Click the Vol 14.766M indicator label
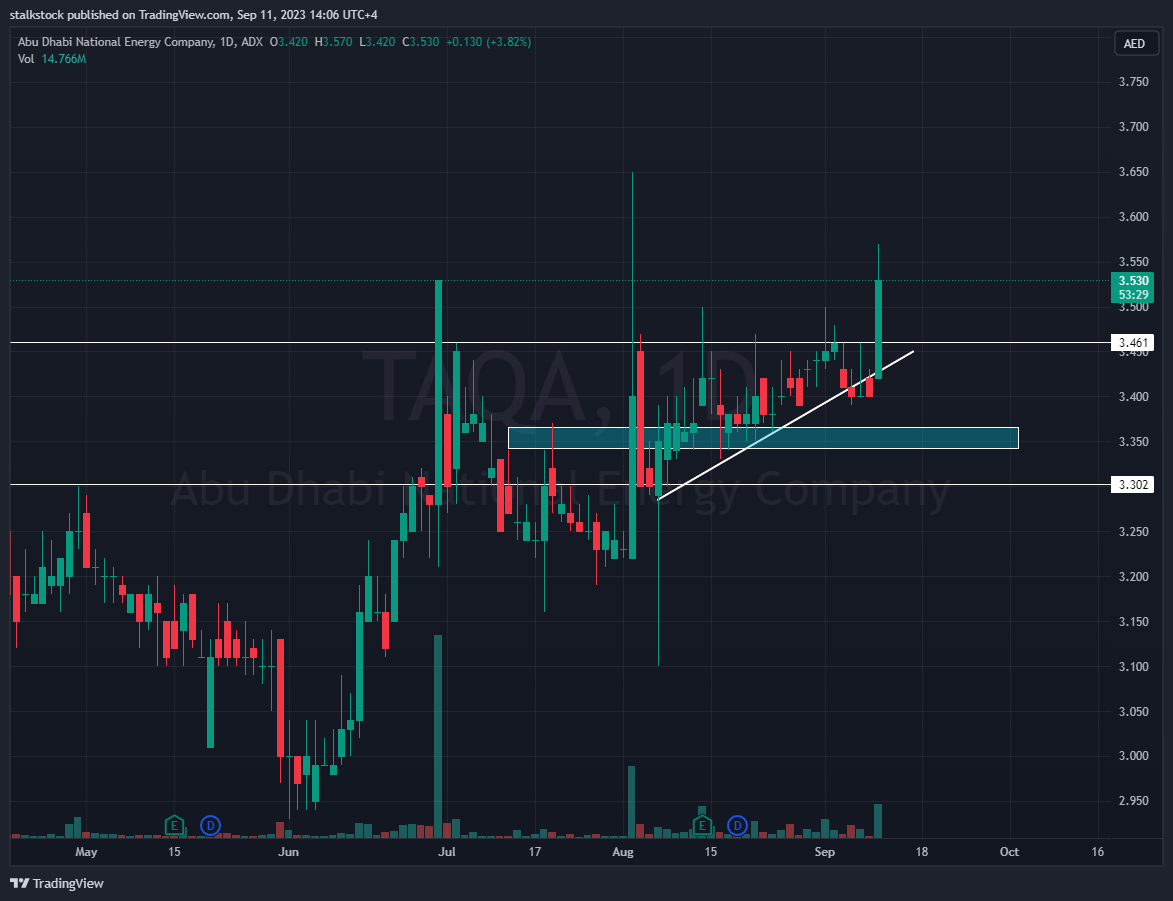 point(52,58)
